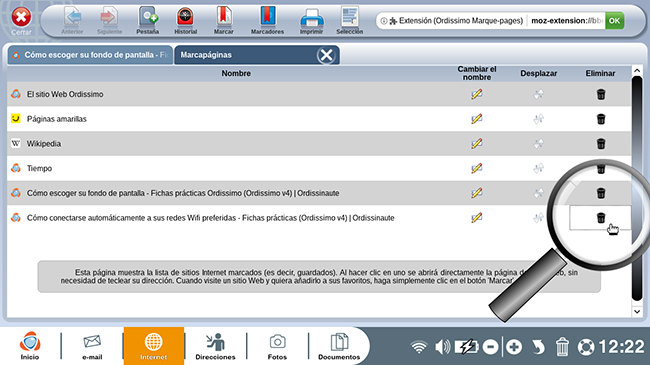This screenshot has height=365, width=650.
Task: Click the Nombre column header
Action: point(236,73)
